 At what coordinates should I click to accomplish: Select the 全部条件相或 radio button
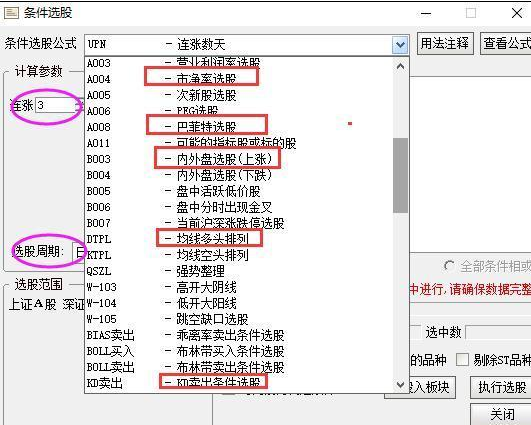449,266
